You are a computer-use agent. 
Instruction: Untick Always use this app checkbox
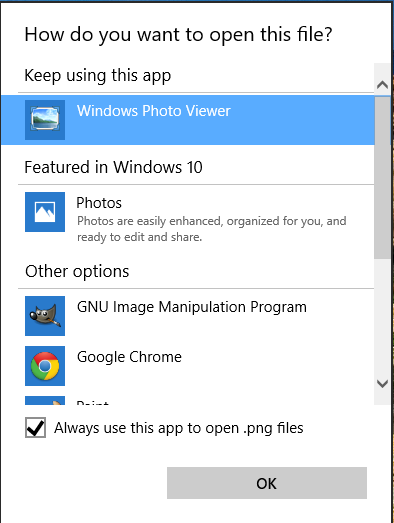35,428
